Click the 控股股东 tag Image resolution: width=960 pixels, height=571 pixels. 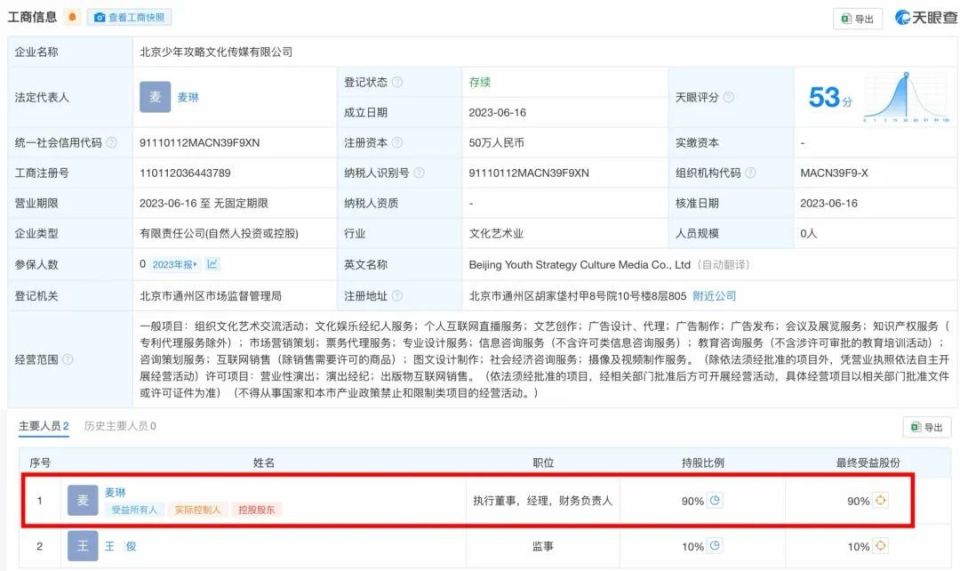pyautogui.click(x=257, y=510)
